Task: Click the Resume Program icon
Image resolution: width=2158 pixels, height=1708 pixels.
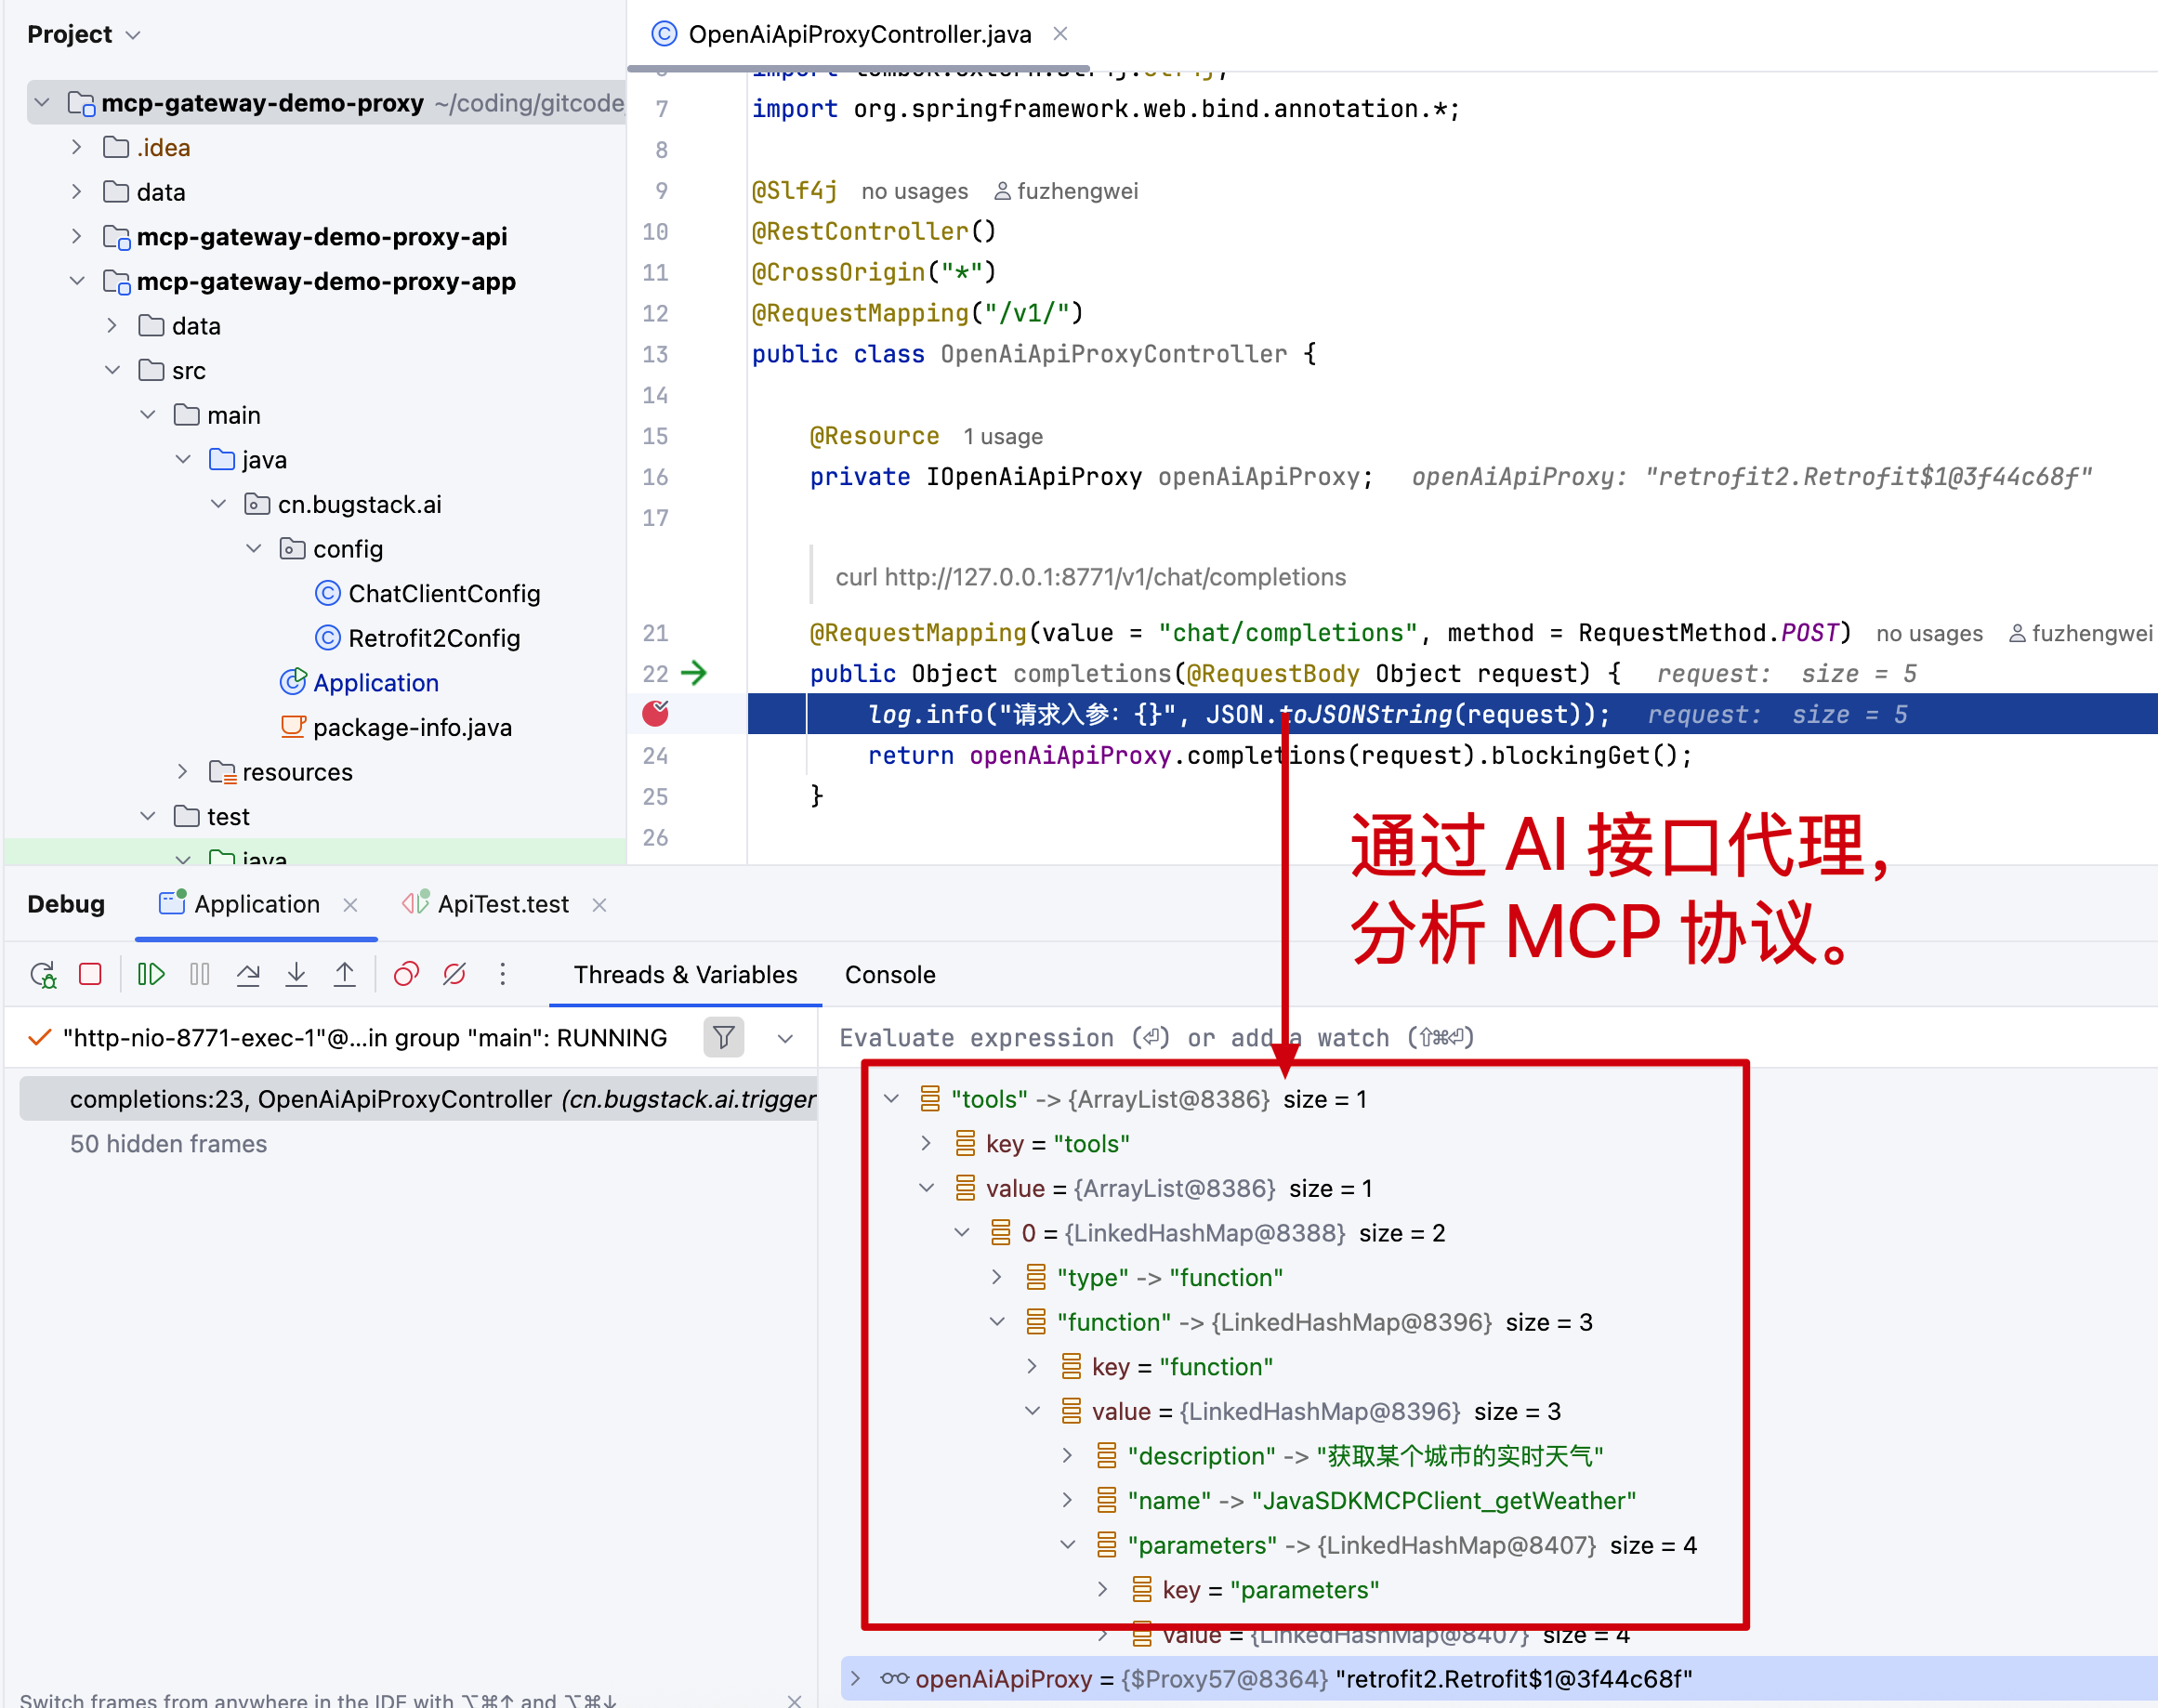Action: coord(151,974)
